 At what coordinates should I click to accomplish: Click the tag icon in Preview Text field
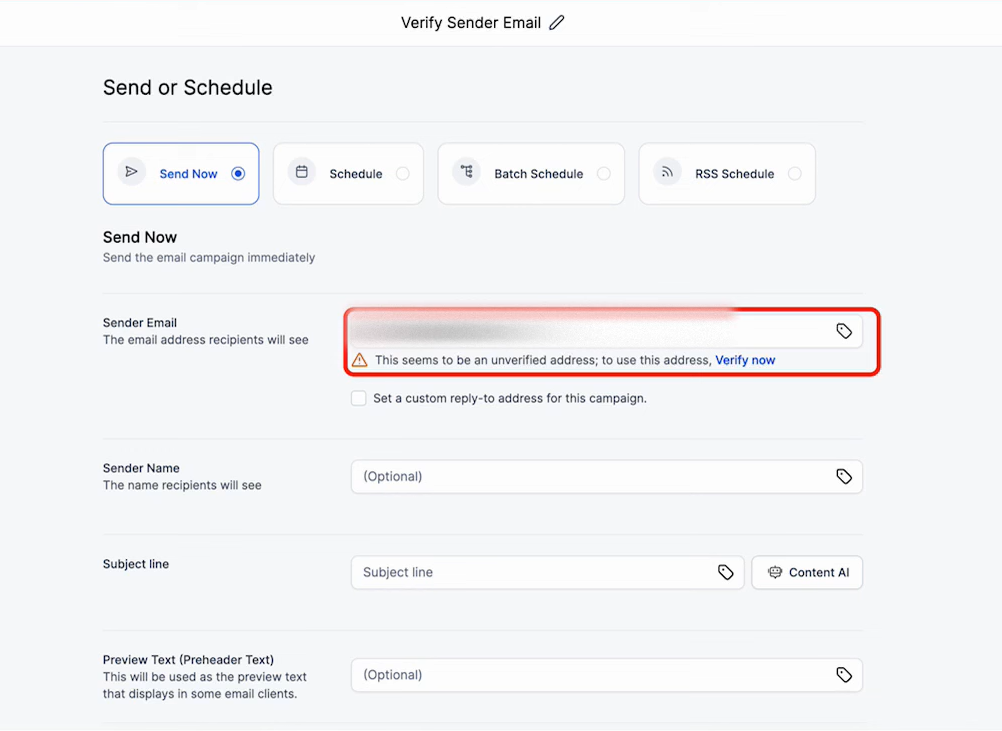point(844,675)
